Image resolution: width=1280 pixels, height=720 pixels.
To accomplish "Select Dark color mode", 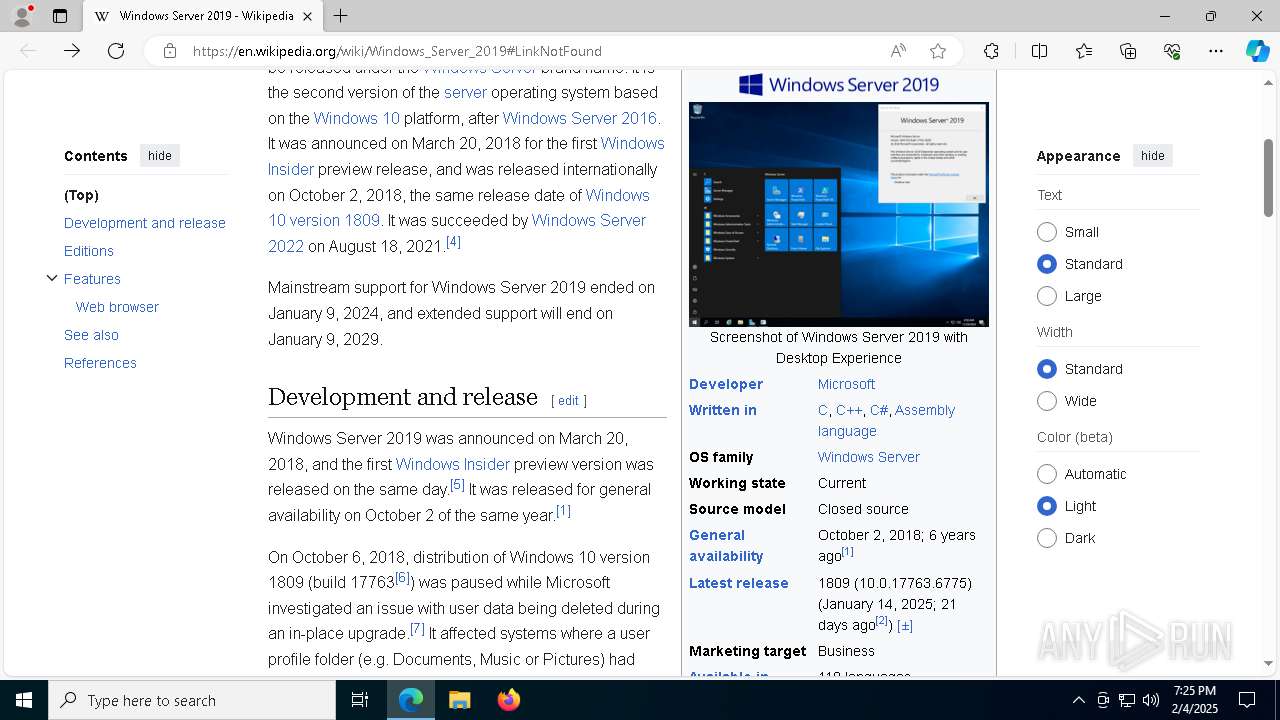I will click(1047, 538).
